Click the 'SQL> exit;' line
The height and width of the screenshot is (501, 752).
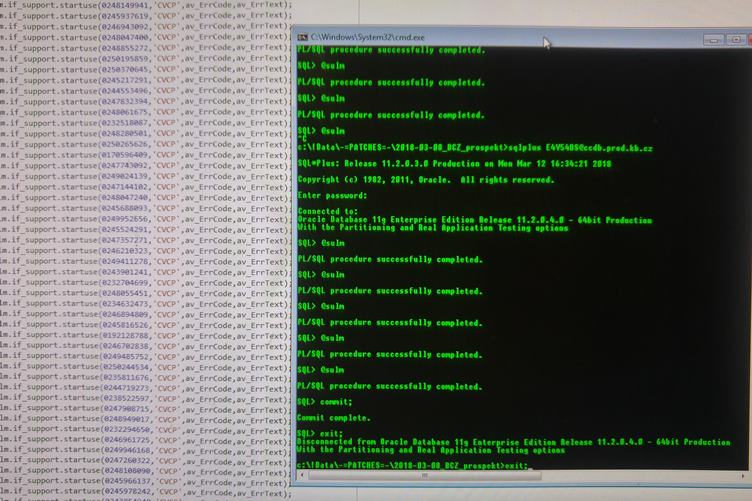(x=320, y=433)
